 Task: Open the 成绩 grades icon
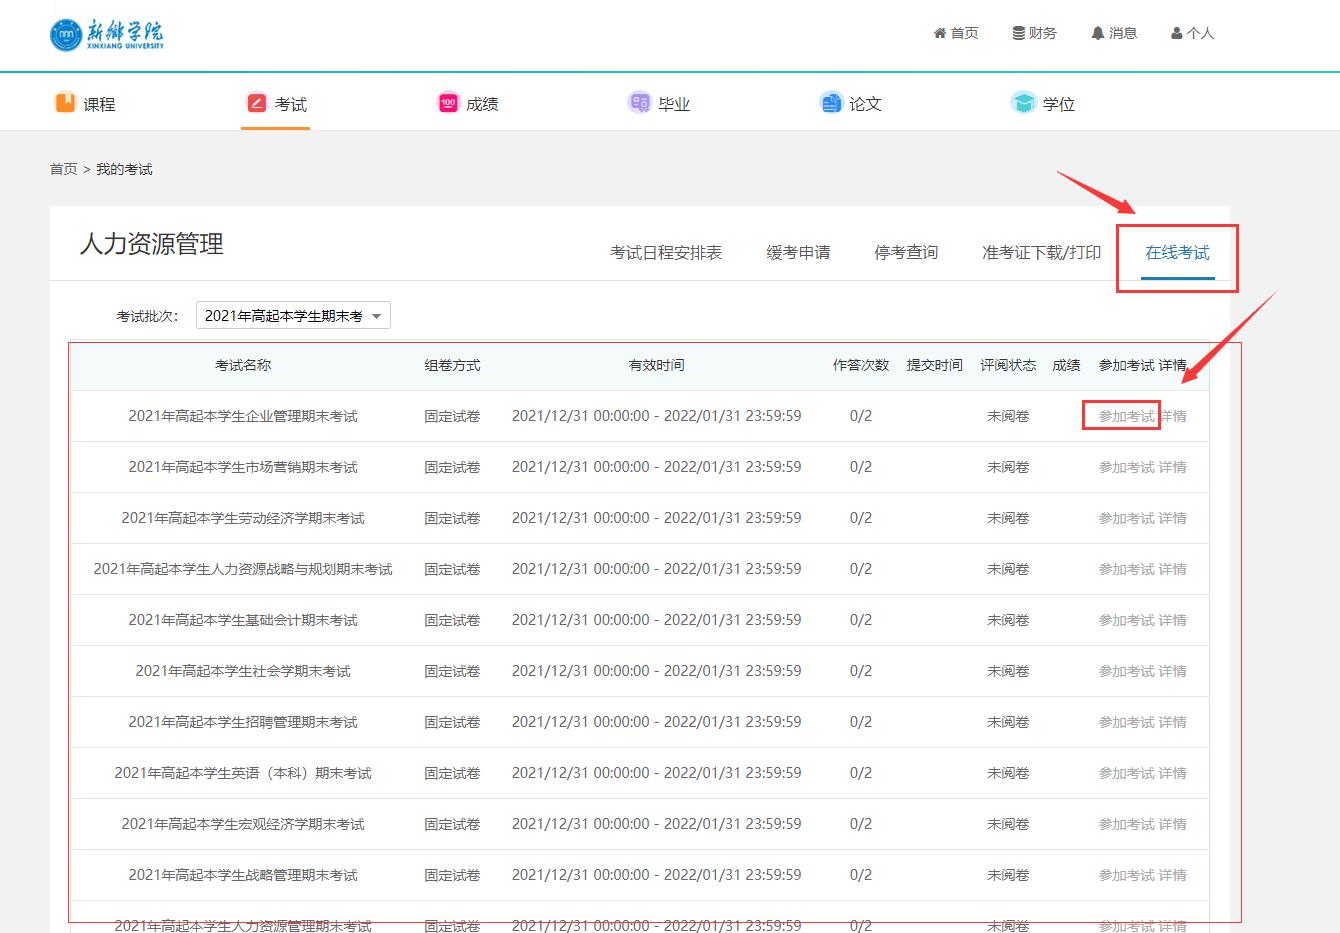(448, 103)
